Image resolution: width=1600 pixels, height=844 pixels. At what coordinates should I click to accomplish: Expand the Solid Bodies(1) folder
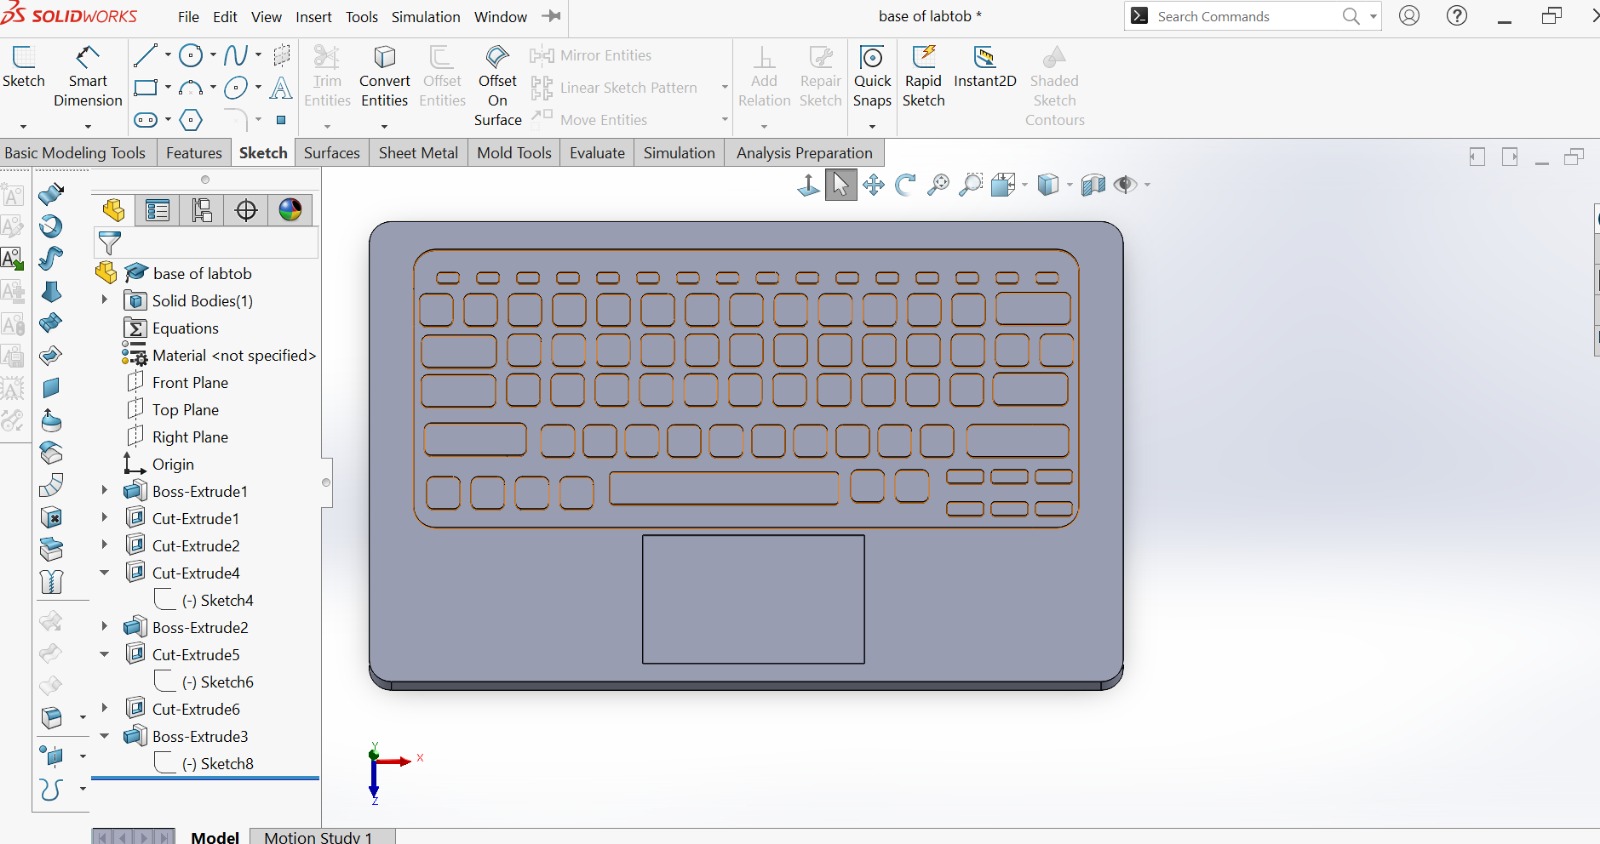pyautogui.click(x=104, y=299)
